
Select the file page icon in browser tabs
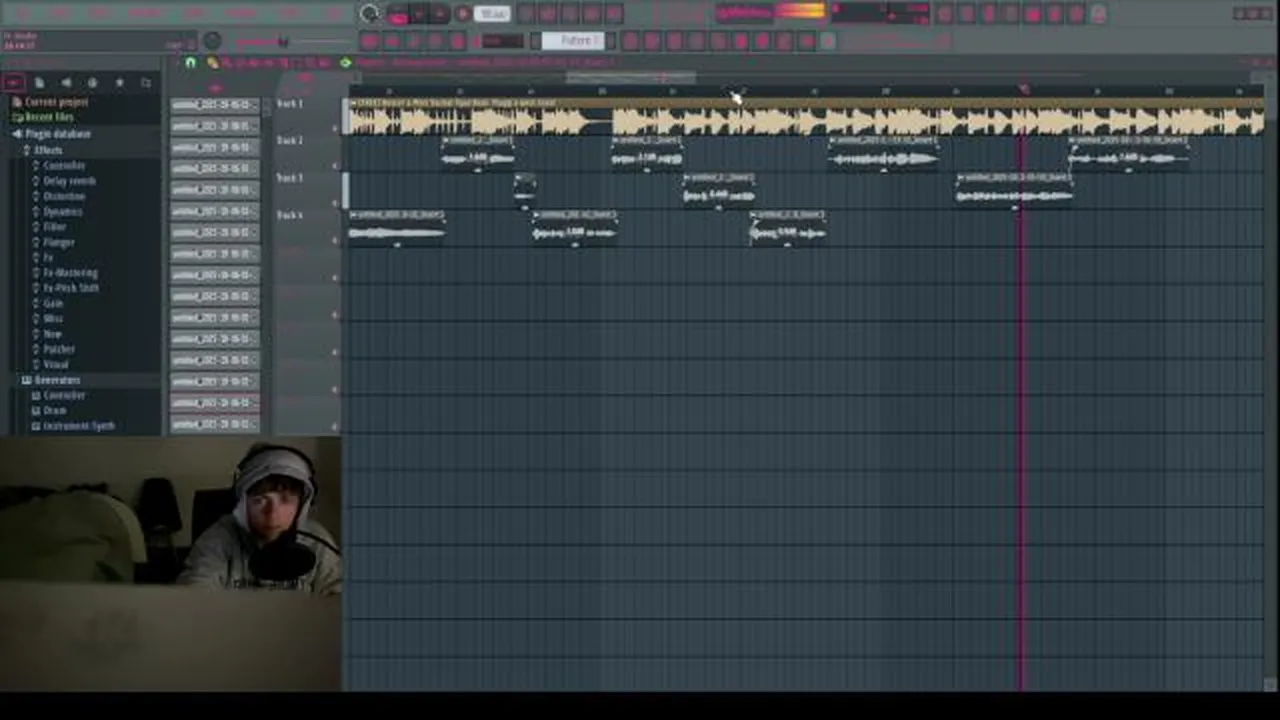[x=39, y=83]
